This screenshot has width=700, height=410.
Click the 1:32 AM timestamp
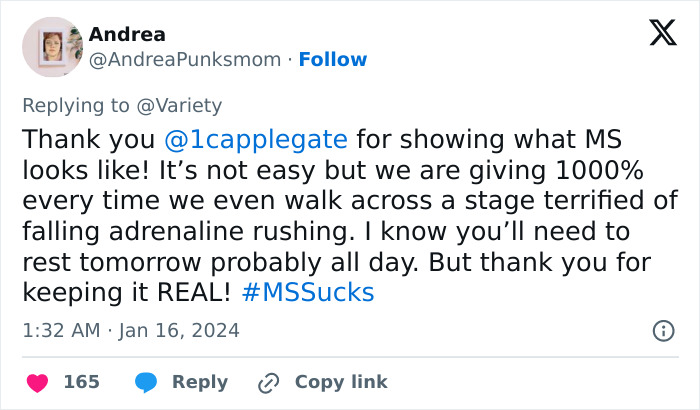pyautogui.click(x=59, y=330)
